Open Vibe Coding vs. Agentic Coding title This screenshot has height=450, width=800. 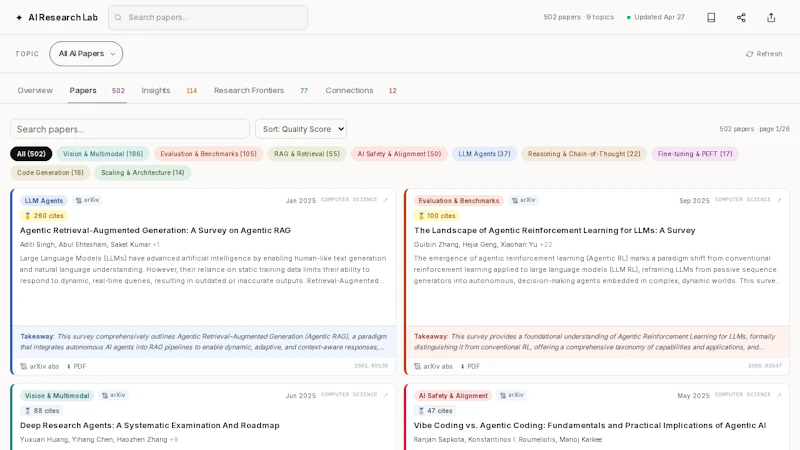tap(590, 425)
